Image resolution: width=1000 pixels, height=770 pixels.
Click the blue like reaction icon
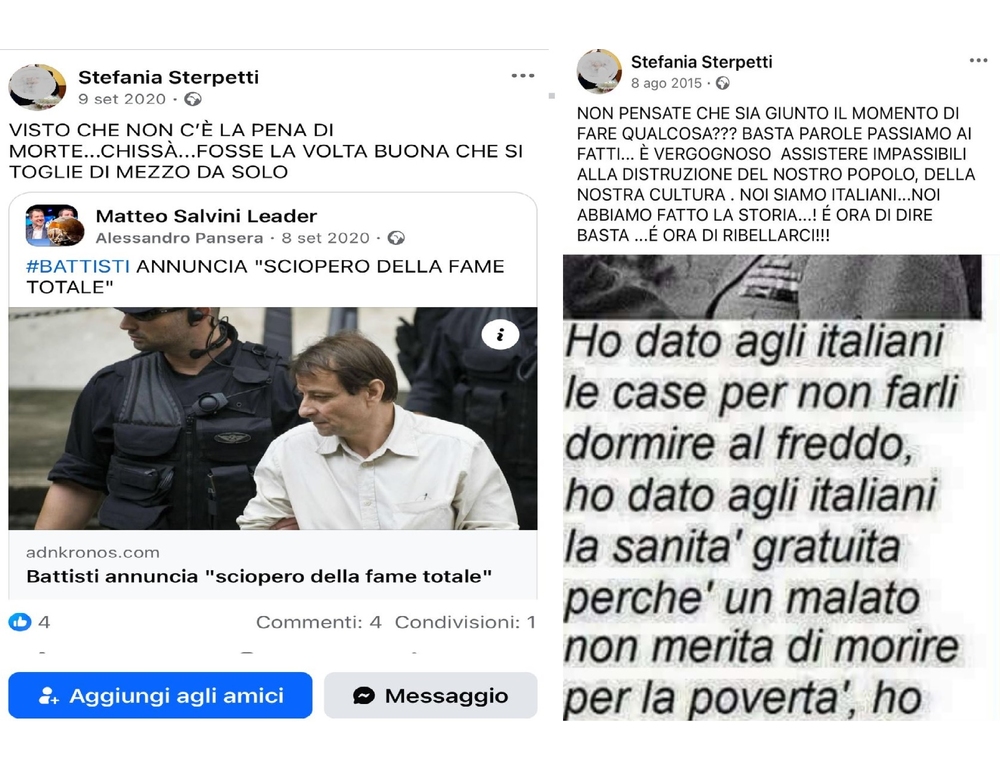[x=20, y=621]
